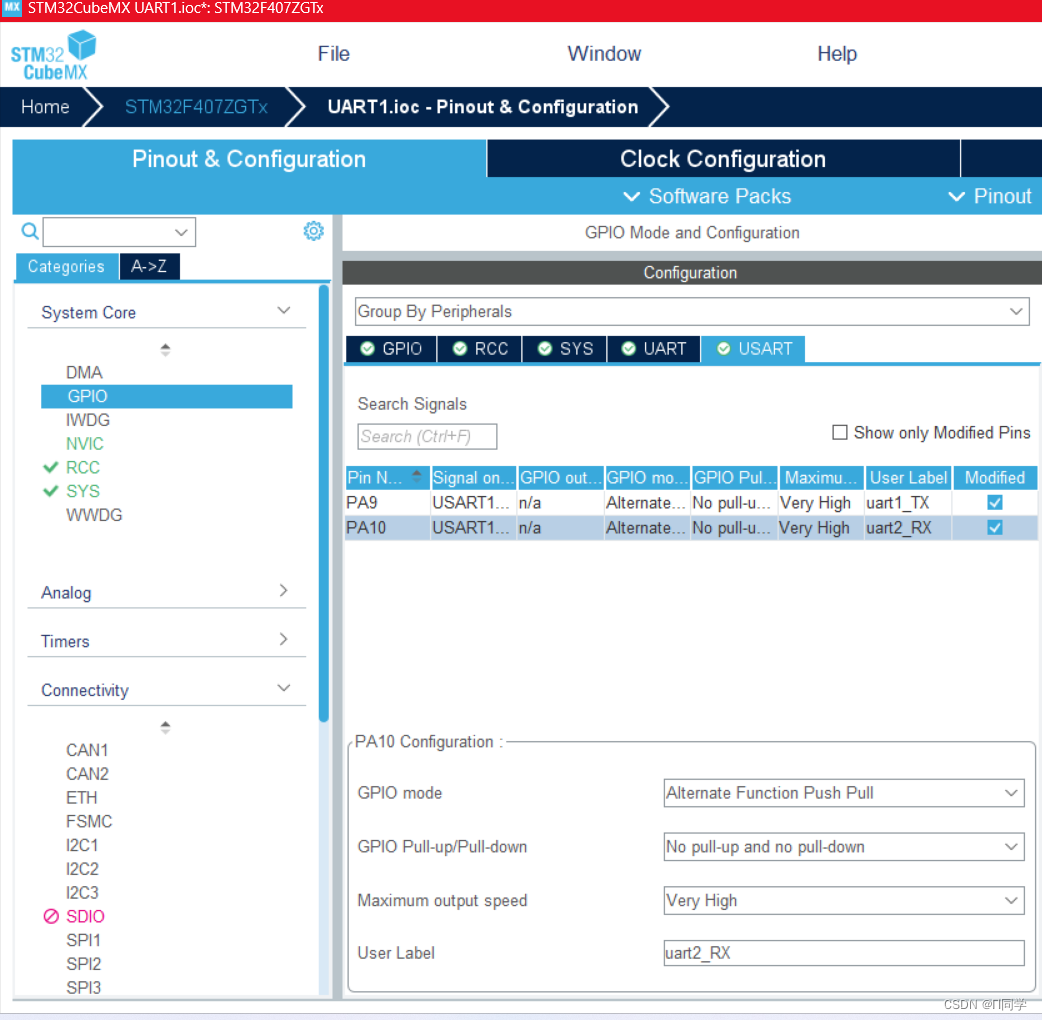Toggle Modified checkbox for PA10 row

pos(995,528)
